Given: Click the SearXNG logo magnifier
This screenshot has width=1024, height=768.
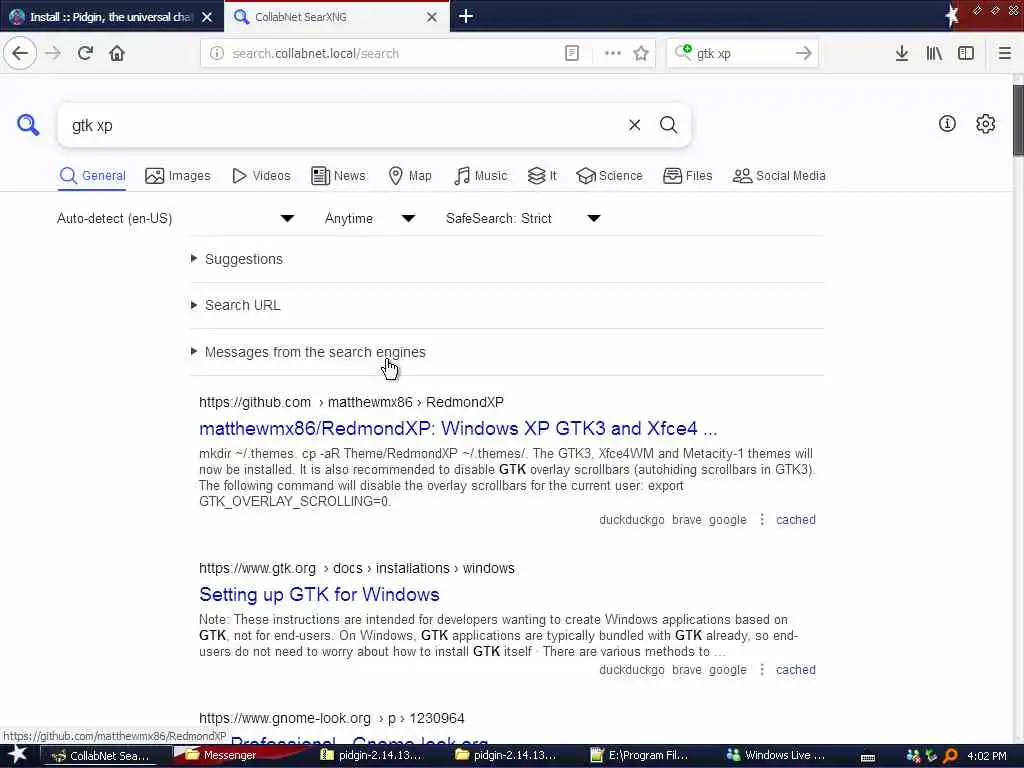Looking at the screenshot, I should pos(27,124).
